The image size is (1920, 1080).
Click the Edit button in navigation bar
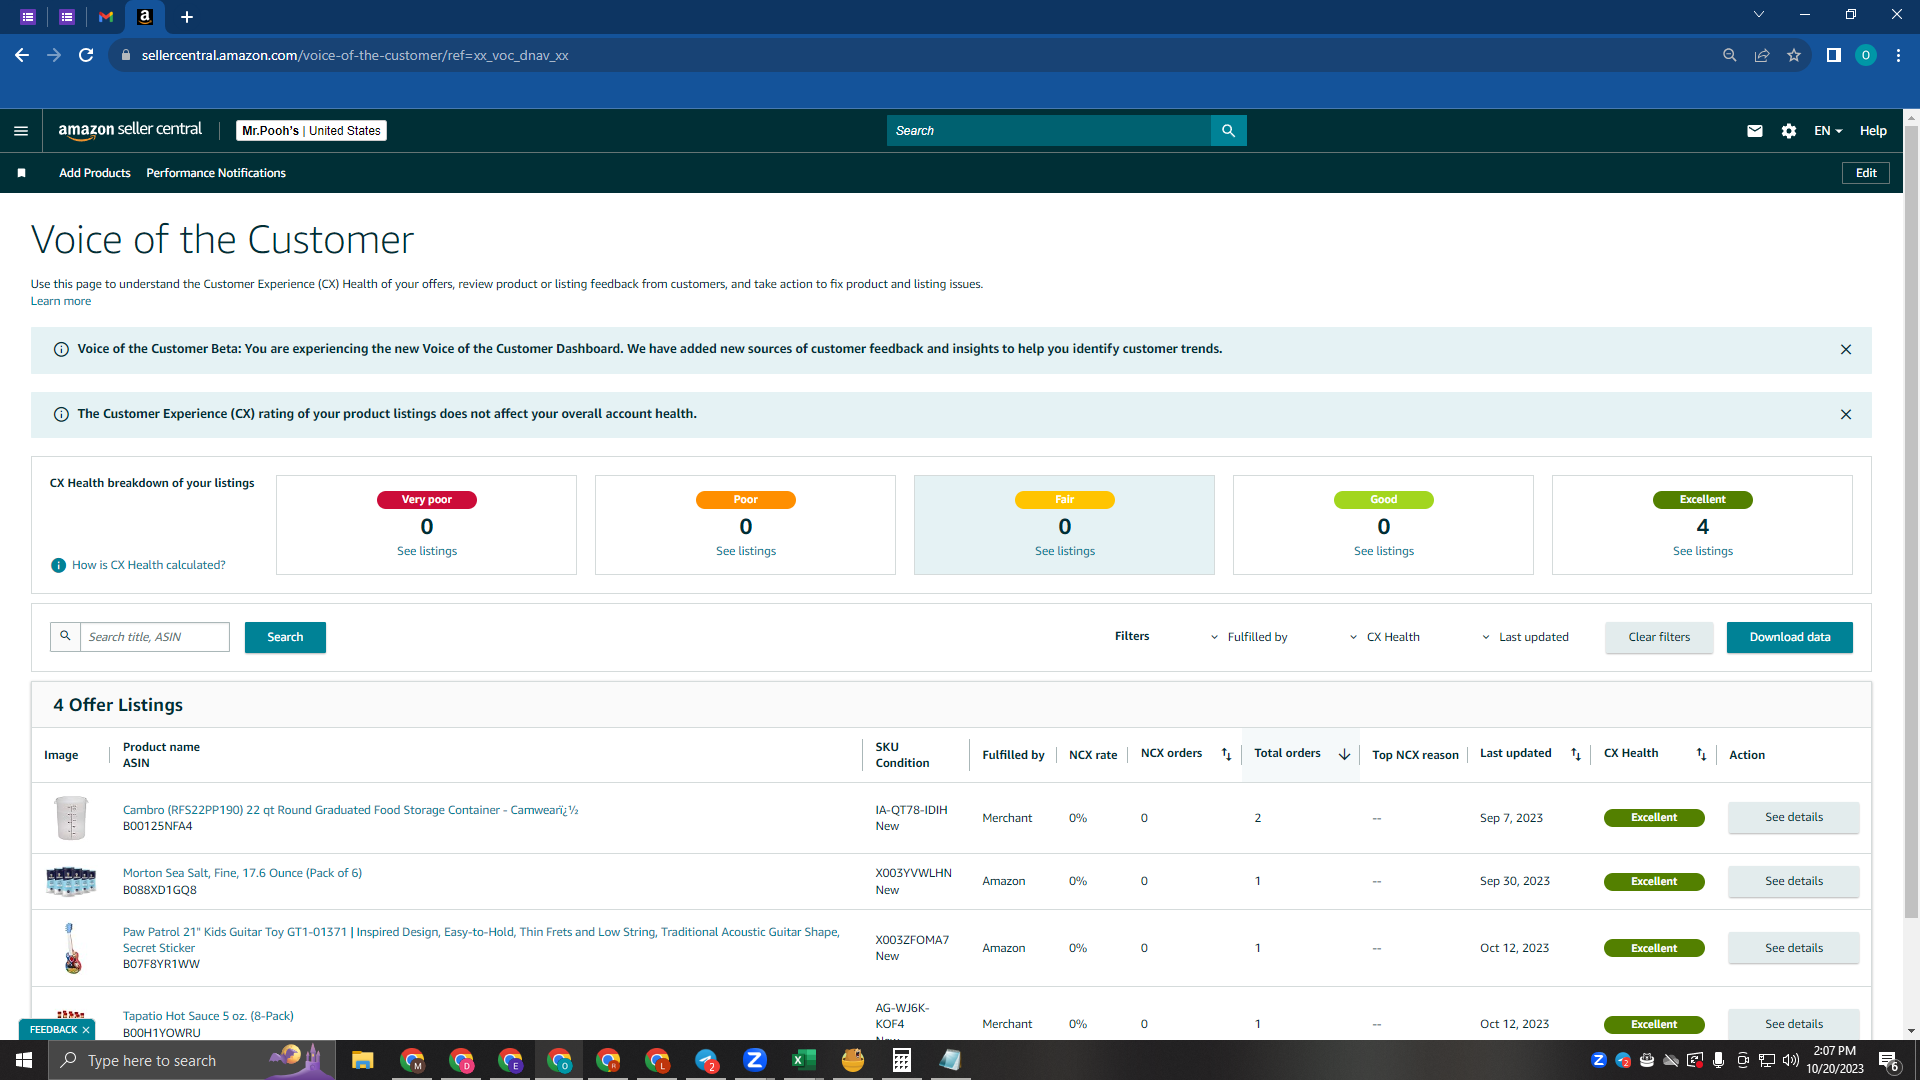point(1866,173)
